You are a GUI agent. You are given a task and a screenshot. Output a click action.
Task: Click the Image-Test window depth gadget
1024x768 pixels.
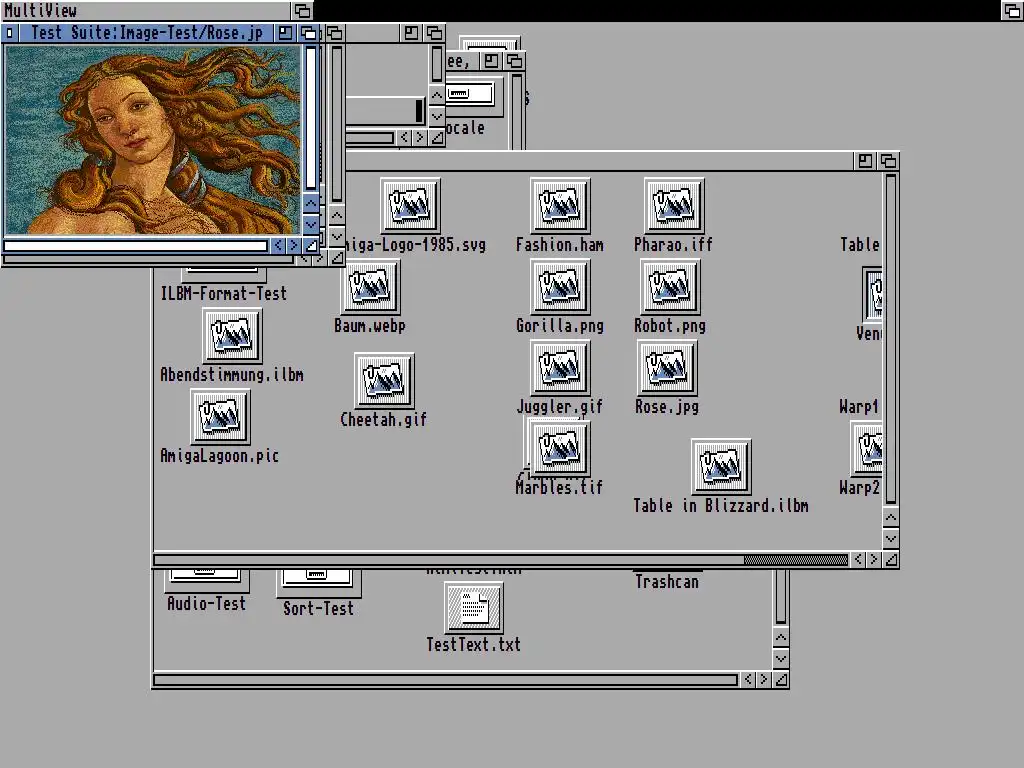pyautogui.click(x=888, y=161)
